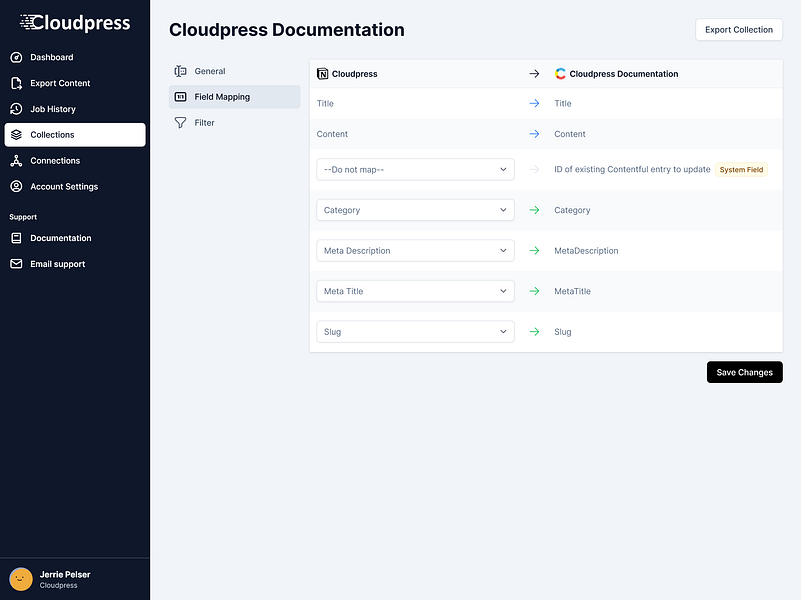
Task: Open the Email support link
Action: [75, 264]
